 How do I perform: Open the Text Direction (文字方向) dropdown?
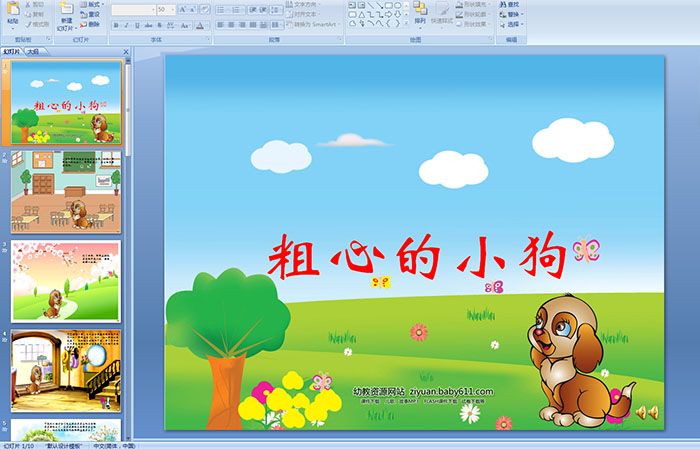coord(302,4)
